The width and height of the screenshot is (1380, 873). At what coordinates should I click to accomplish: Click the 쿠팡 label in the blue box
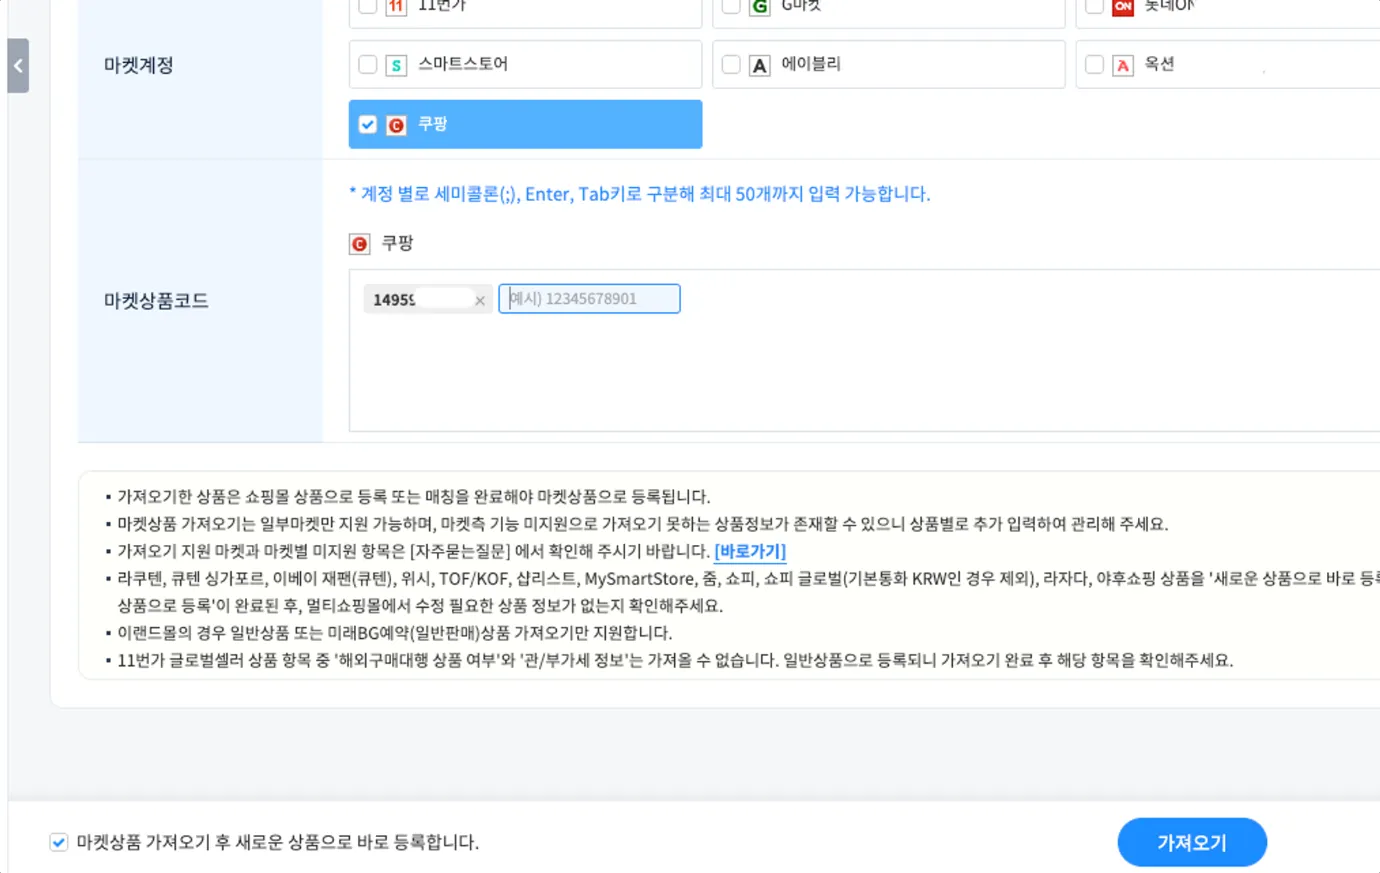click(433, 124)
